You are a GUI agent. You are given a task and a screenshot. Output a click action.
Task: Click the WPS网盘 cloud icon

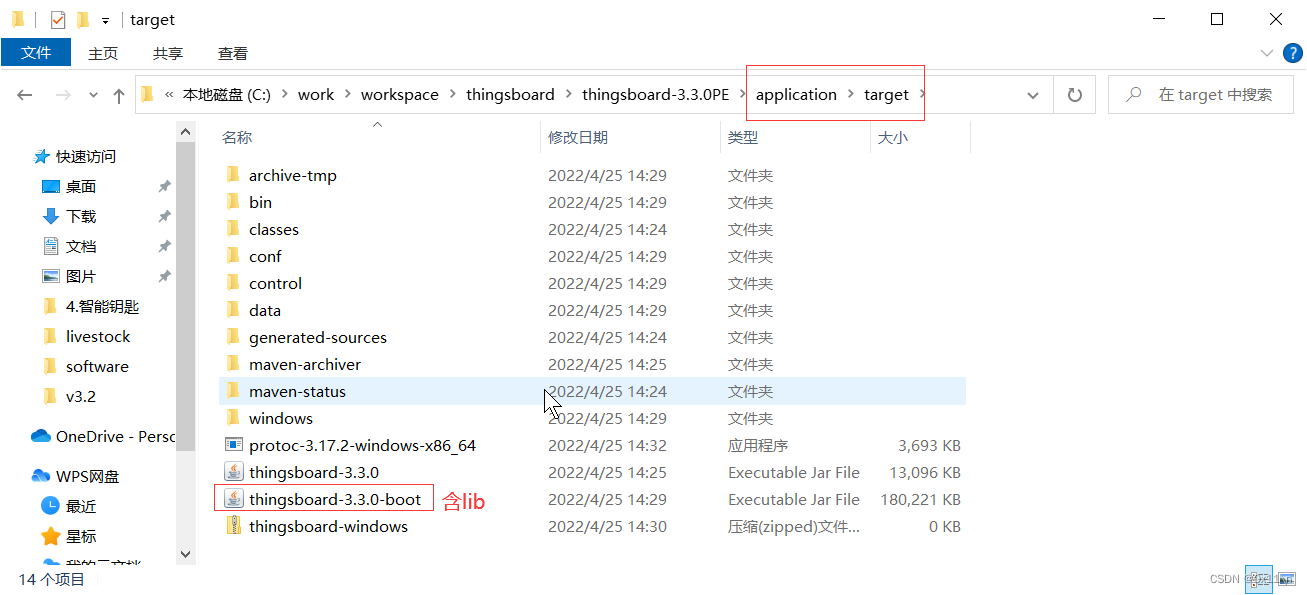(41, 476)
